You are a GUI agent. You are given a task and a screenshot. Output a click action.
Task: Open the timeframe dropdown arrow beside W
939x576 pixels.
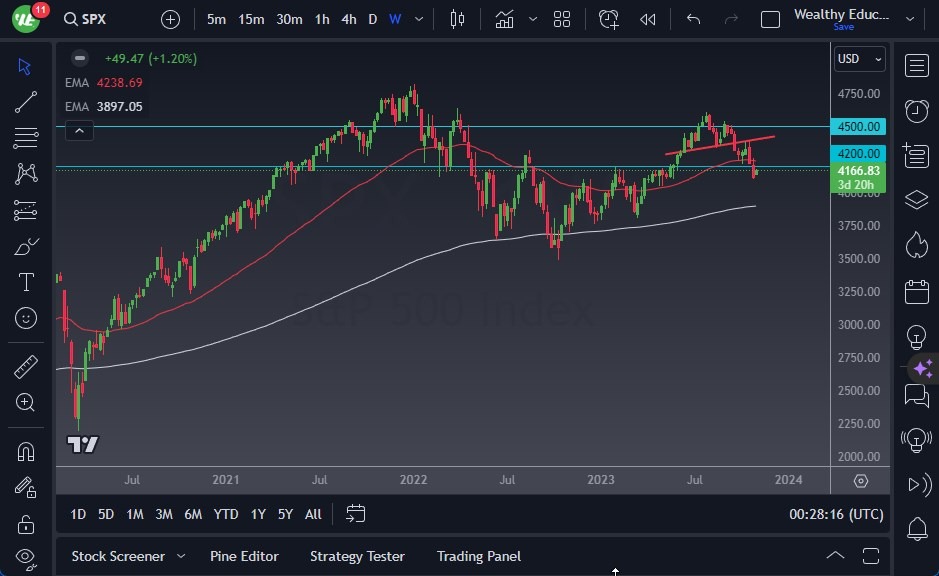pyautogui.click(x=418, y=19)
